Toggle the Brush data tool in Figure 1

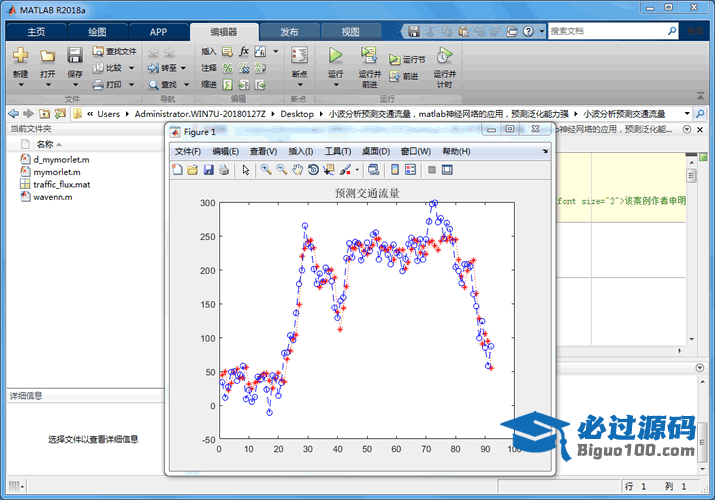point(345,170)
